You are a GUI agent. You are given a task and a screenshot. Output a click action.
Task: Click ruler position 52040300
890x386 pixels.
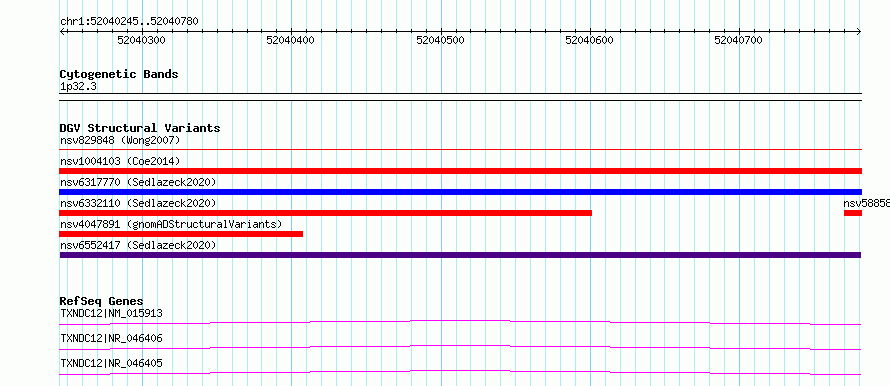(x=141, y=40)
